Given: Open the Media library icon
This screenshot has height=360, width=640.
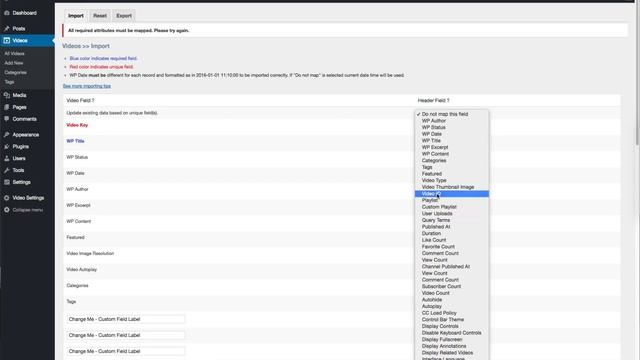Looking at the screenshot, I should (x=7, y=95).
